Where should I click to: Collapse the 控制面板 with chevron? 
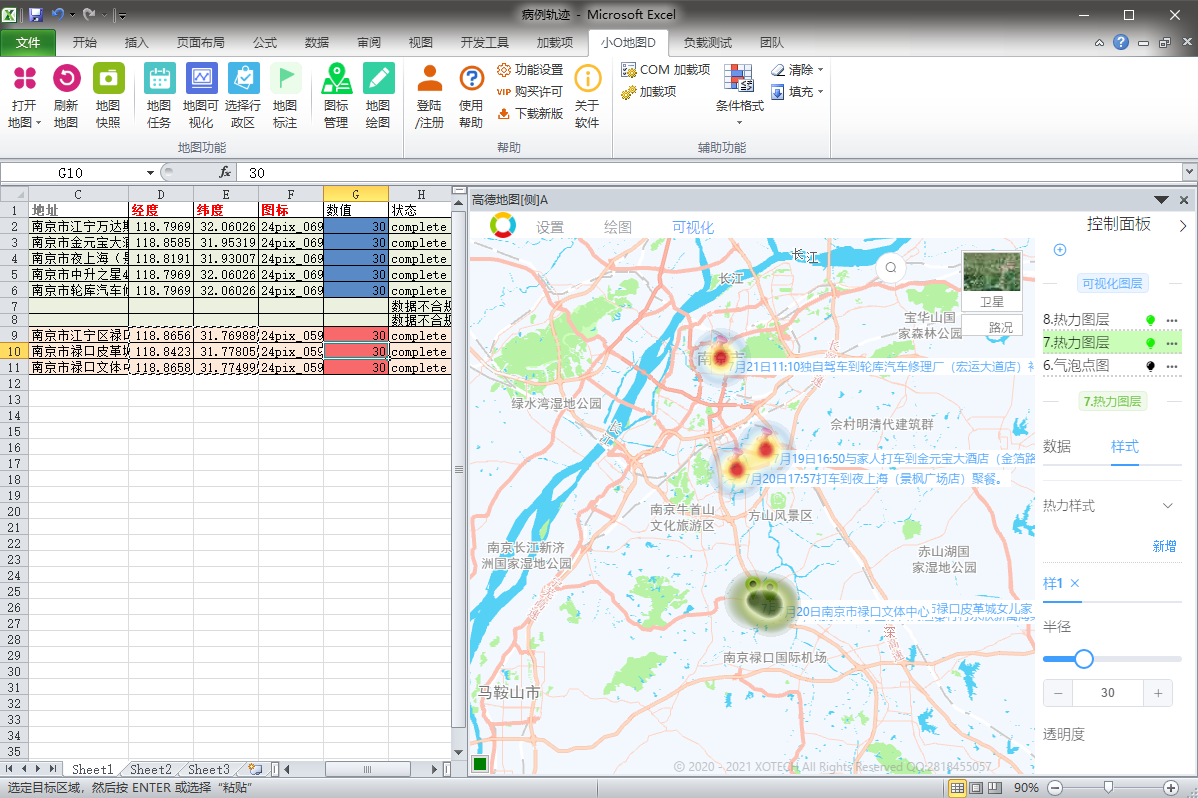(x=1183, y=225)
